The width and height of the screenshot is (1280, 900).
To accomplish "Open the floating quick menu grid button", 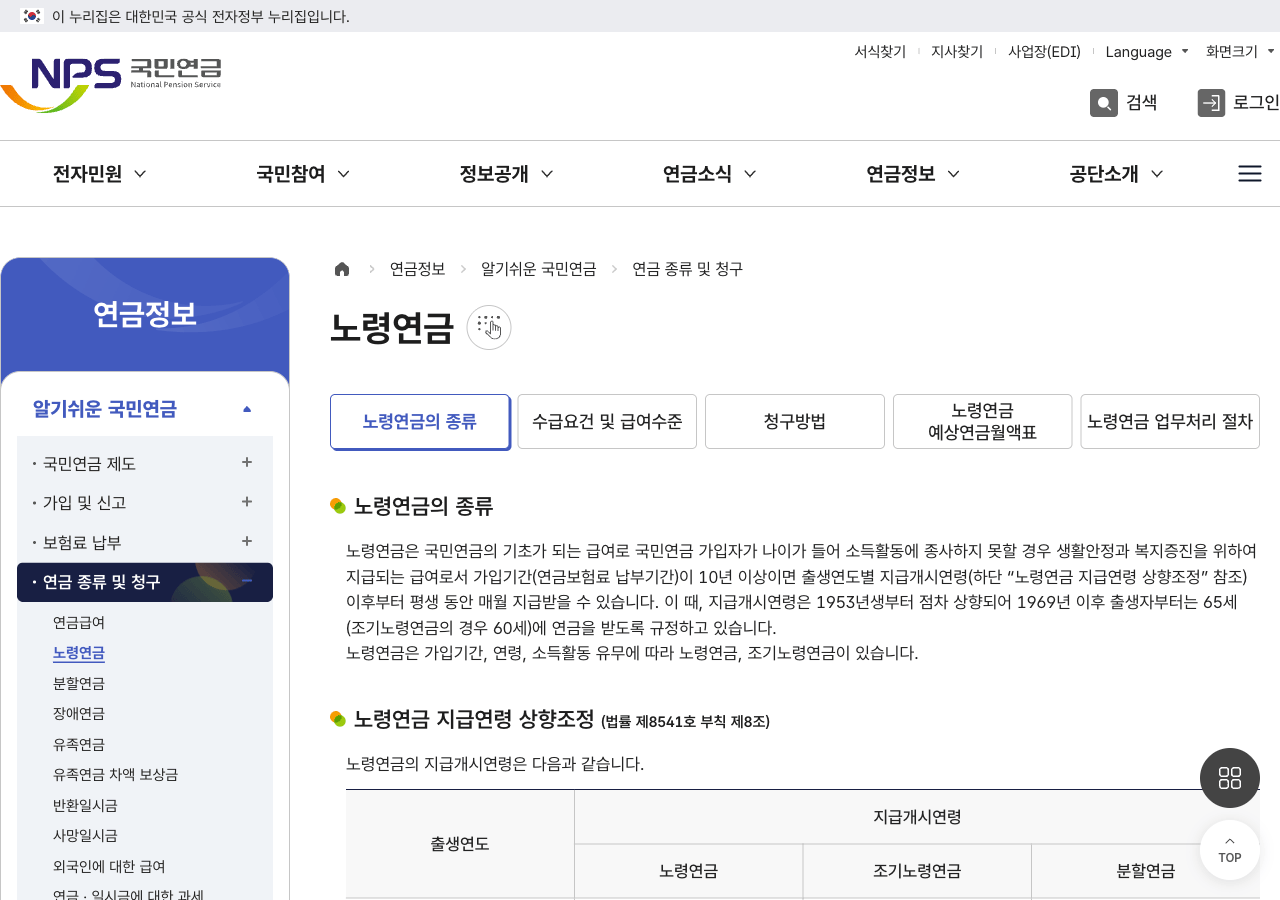I will click(x=1230, y=778).
